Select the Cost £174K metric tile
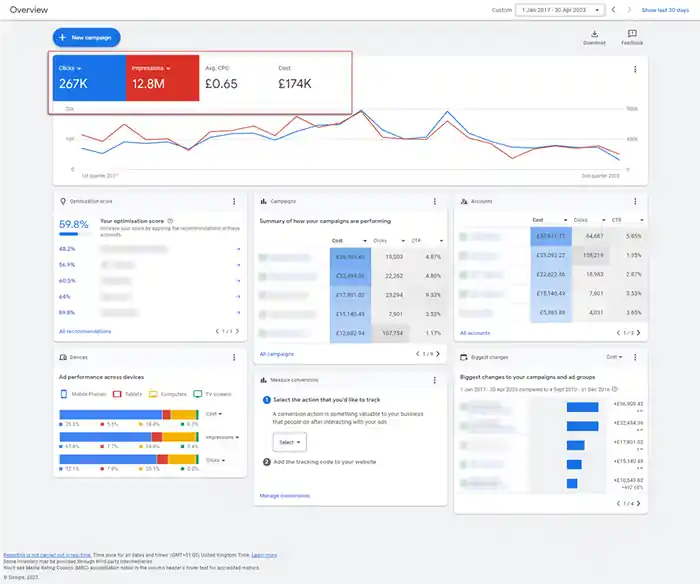 click(x=309, y=78)
